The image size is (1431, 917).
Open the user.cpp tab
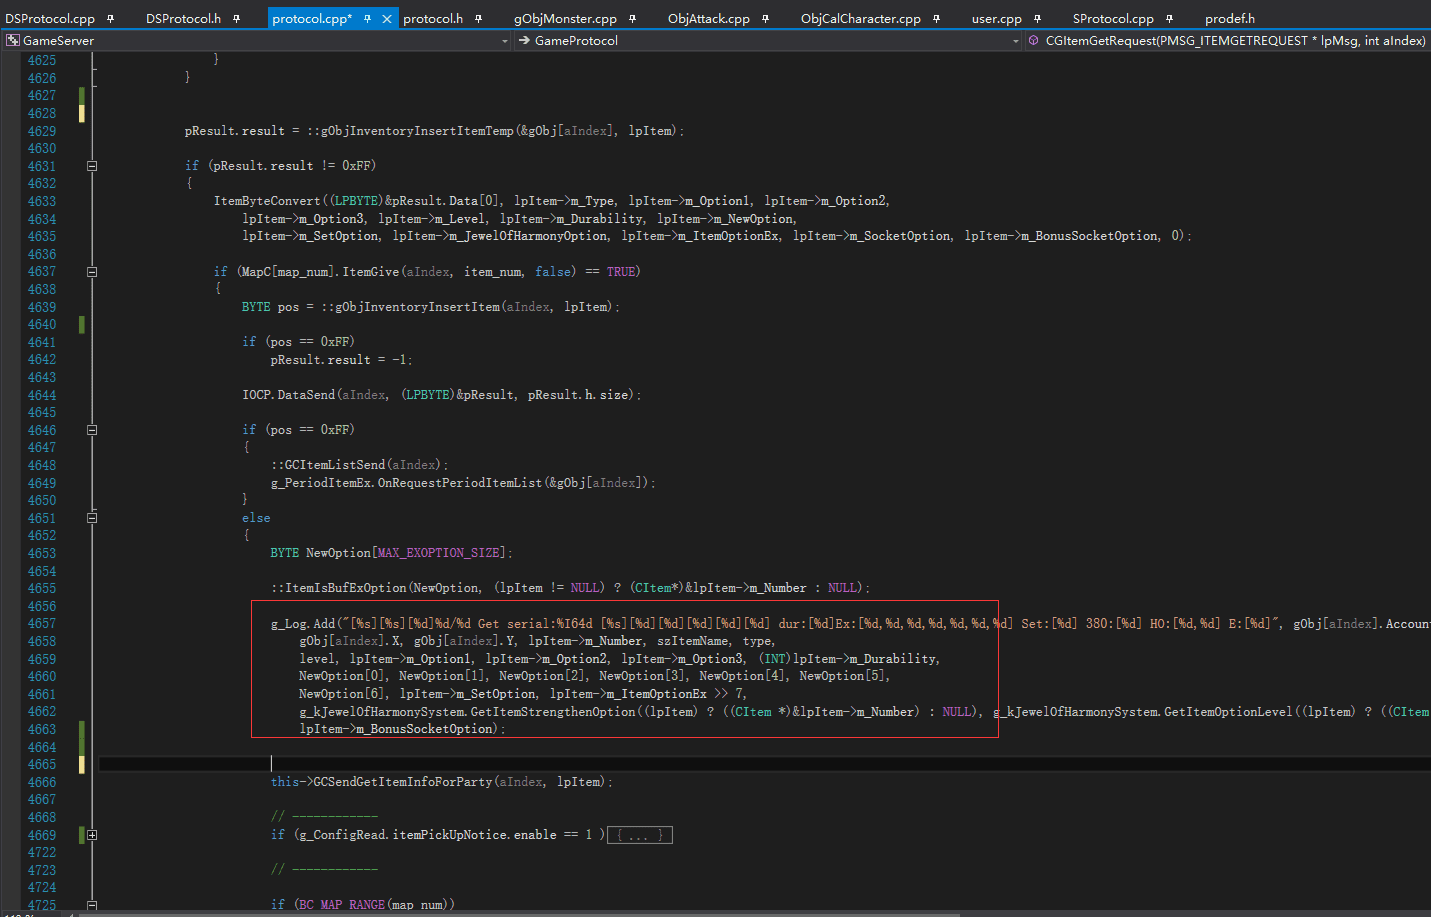tap(997, 18)
